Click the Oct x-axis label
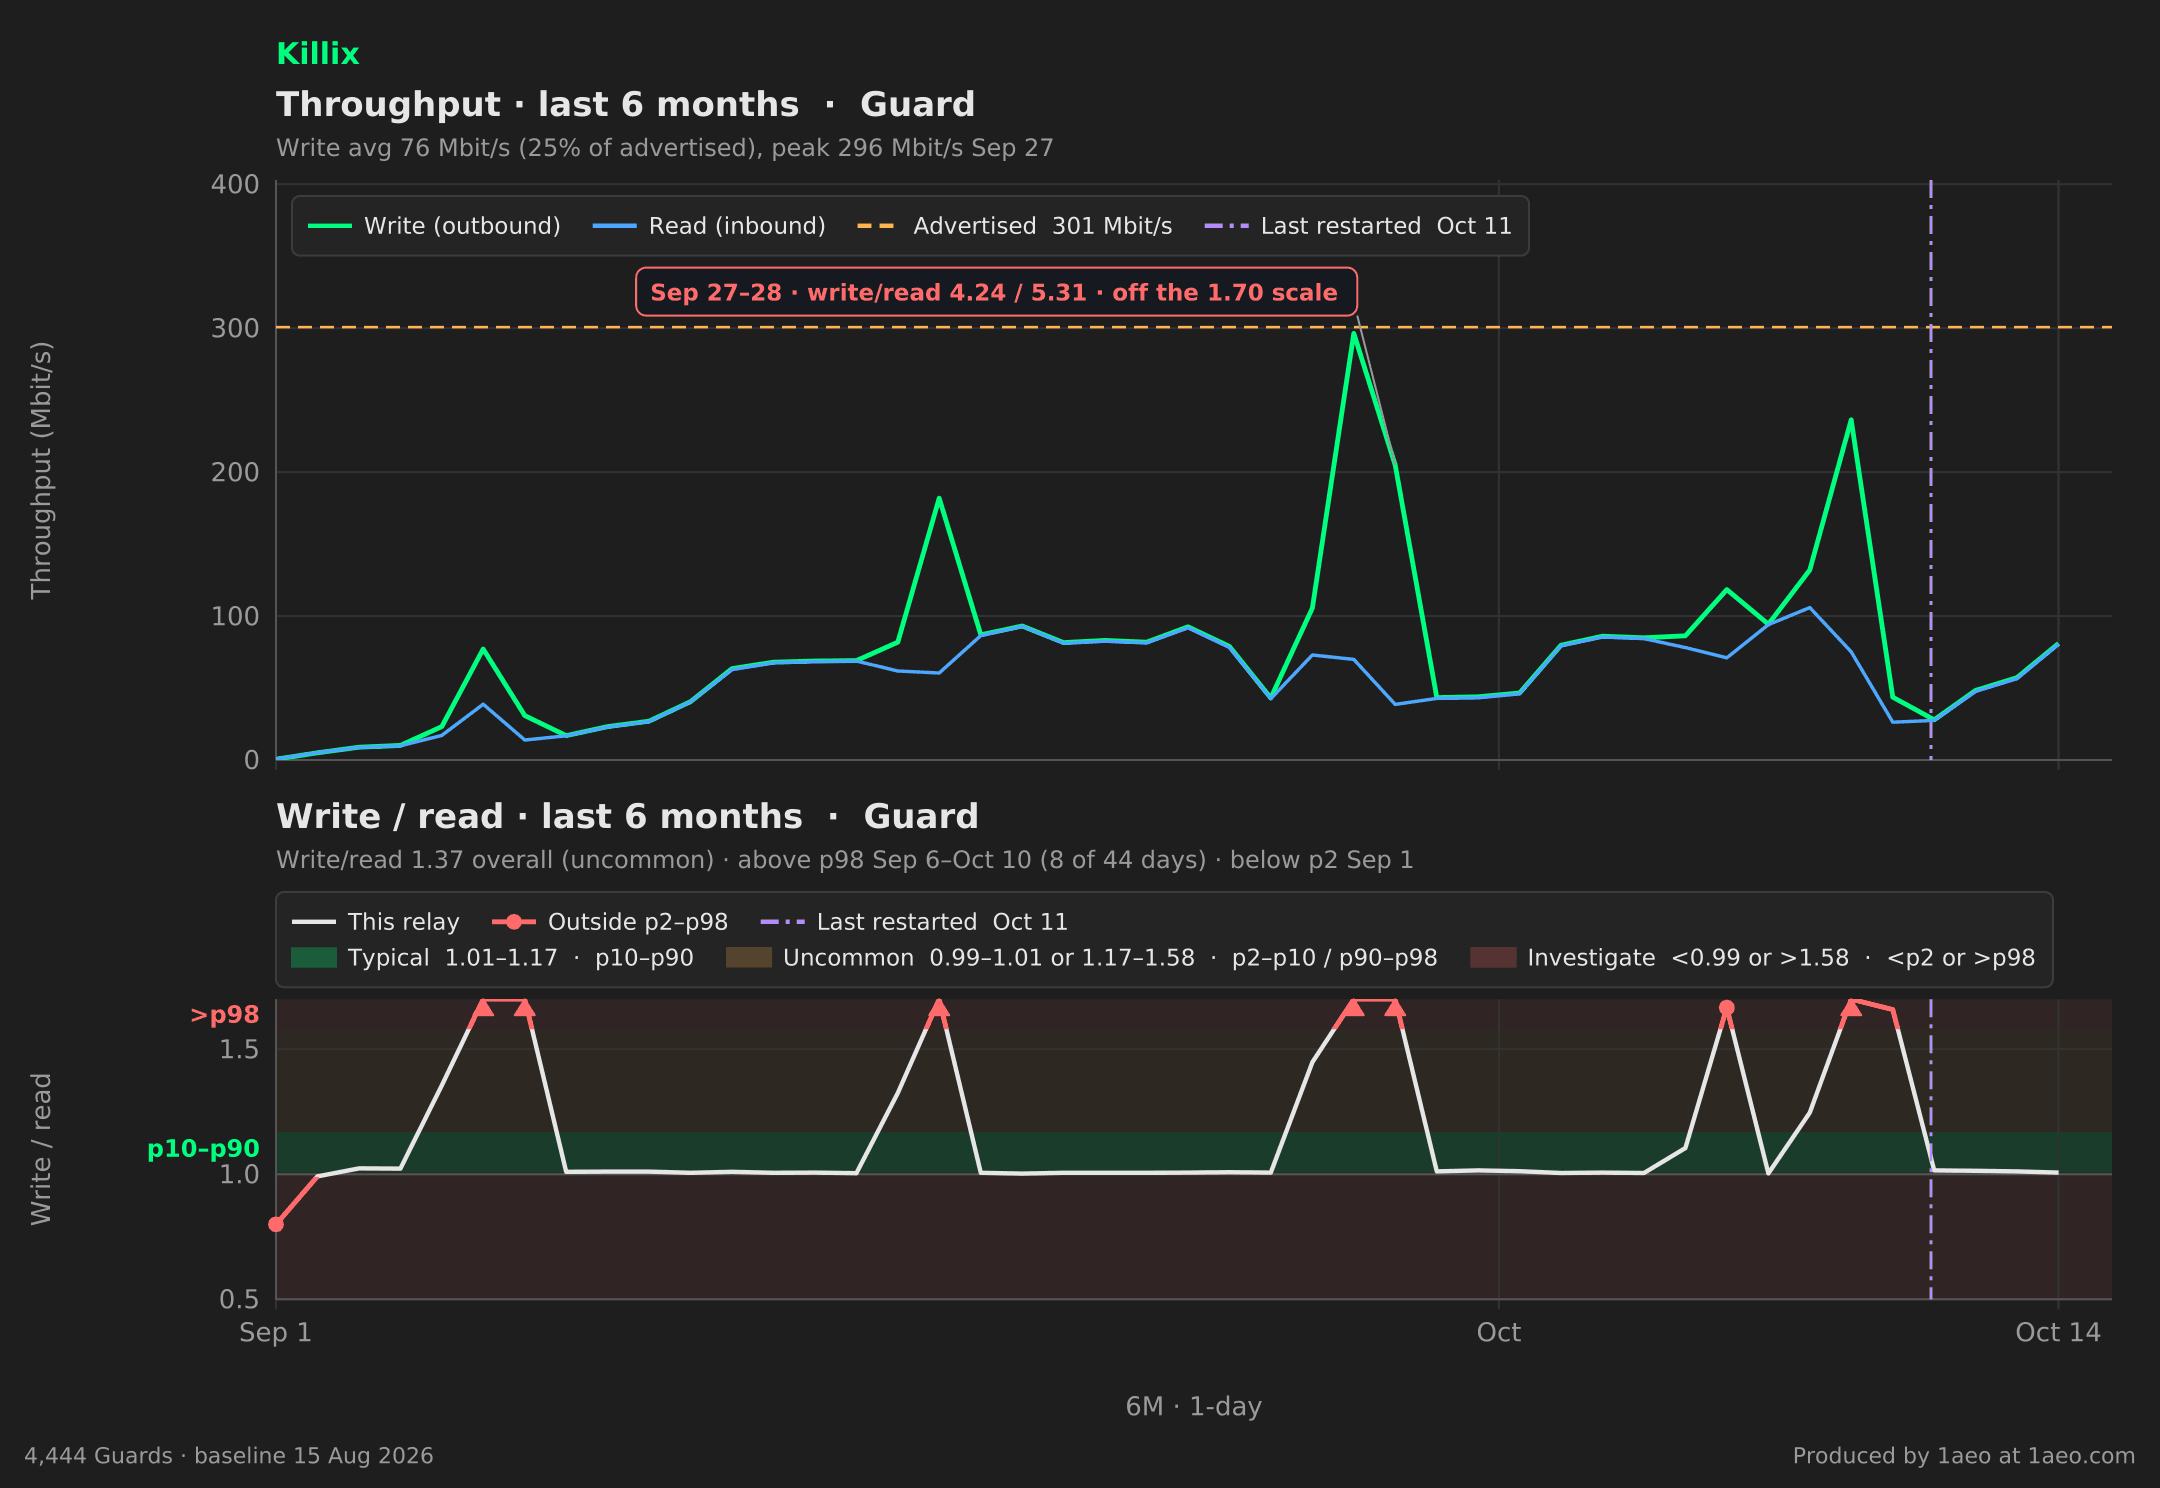The height and width of the screenshot is (1488, 2160). click(1499, 1332)
